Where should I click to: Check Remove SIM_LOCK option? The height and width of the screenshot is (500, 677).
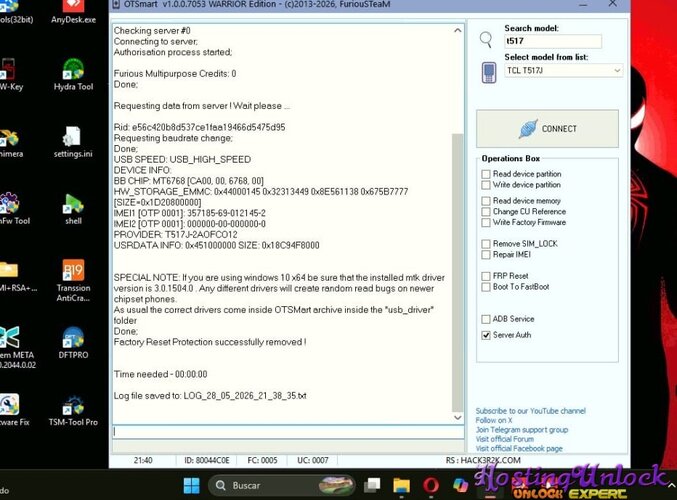[486, 244]
